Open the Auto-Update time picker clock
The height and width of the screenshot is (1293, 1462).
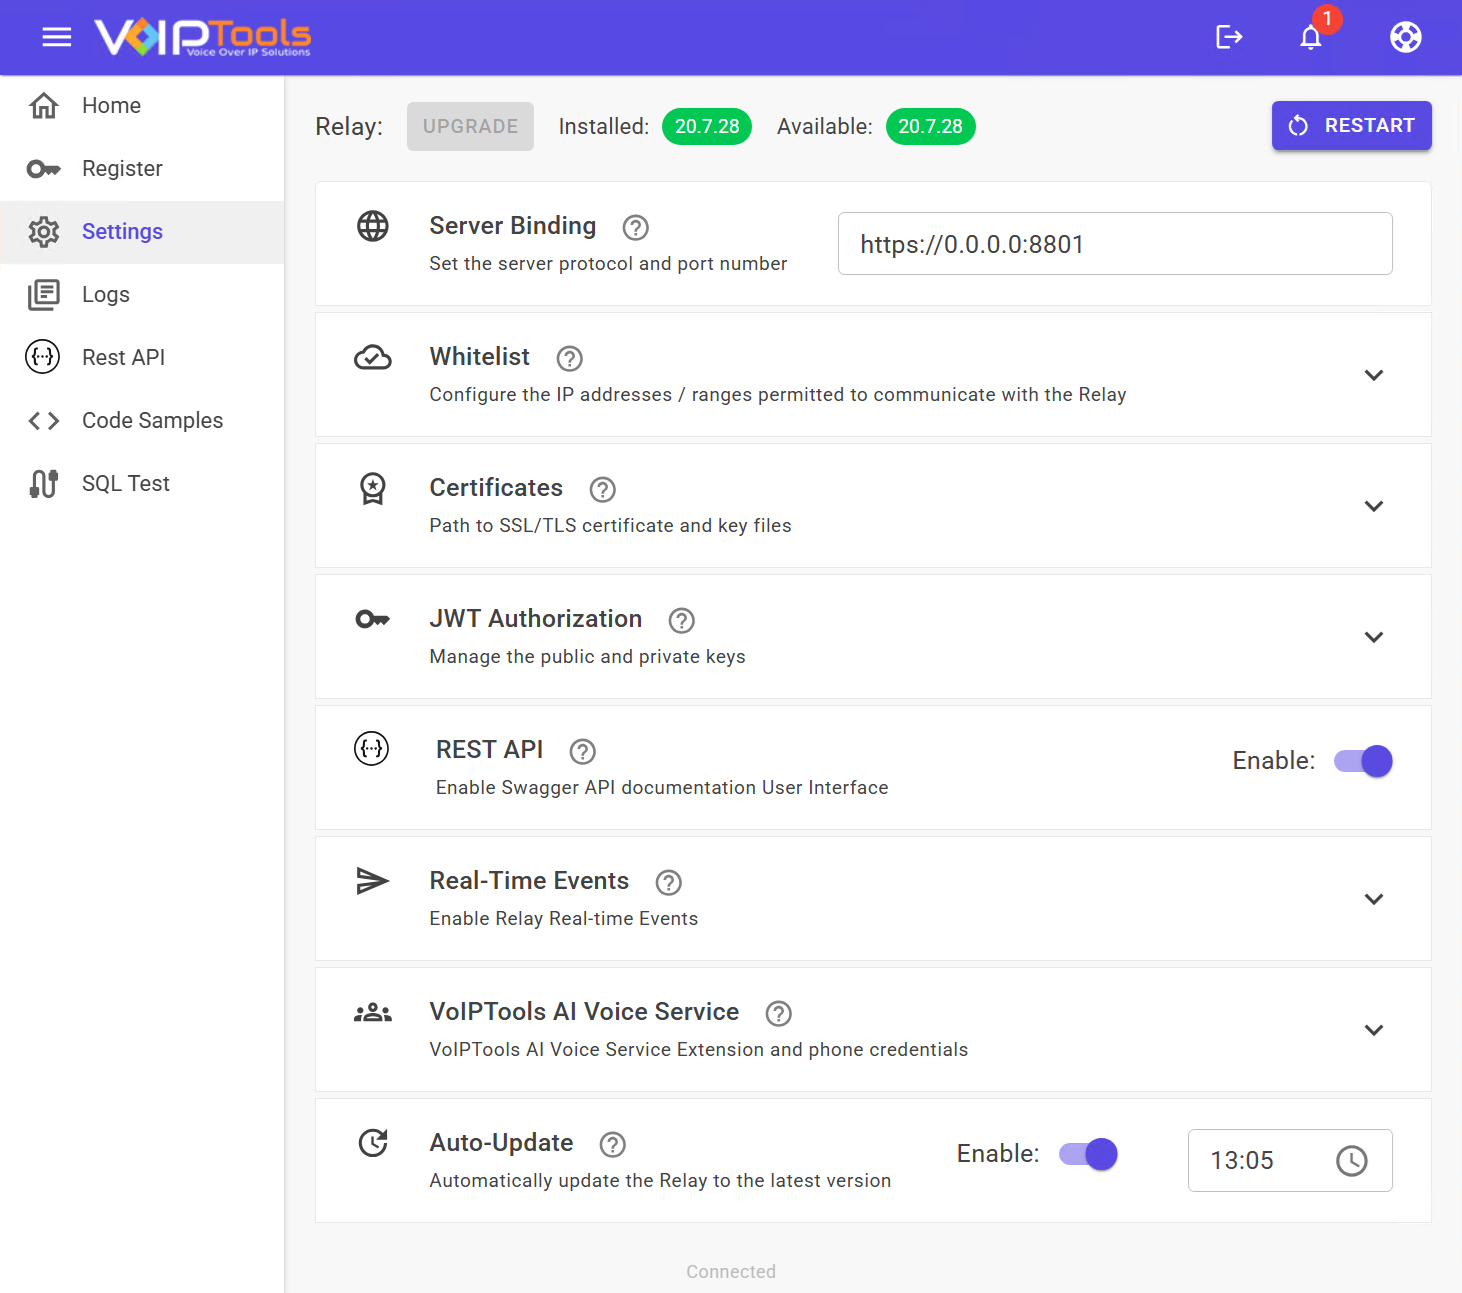pyautogui.click(x=1351, y=1161)
